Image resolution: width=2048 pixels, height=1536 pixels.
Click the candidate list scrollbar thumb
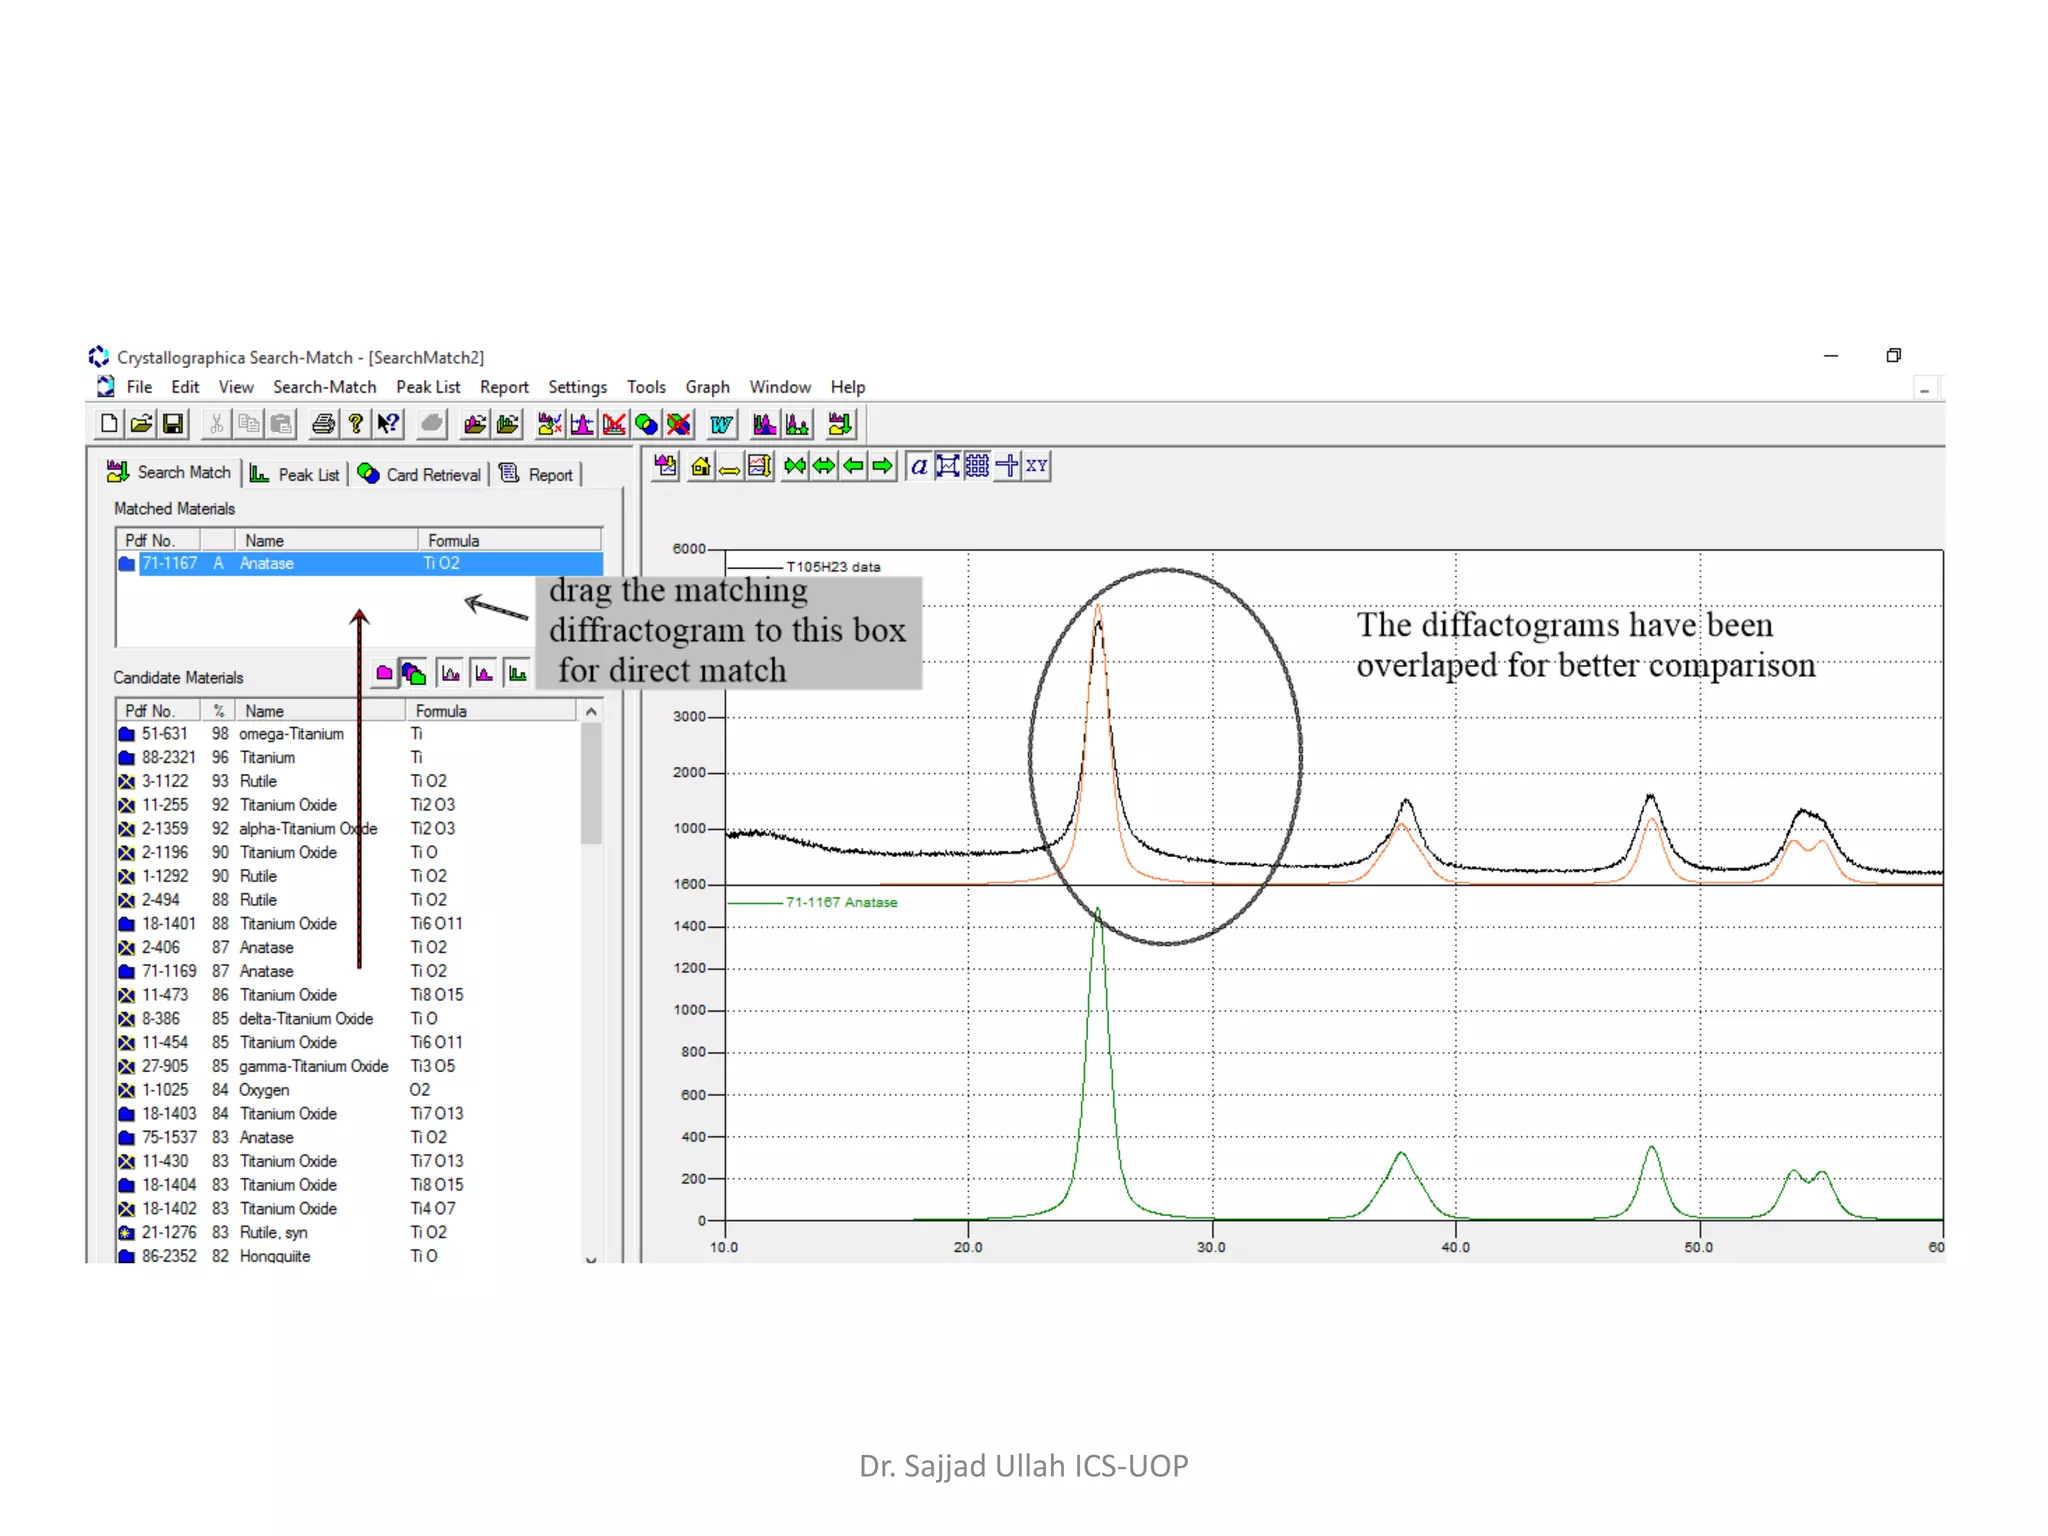(x=591, y=782)
